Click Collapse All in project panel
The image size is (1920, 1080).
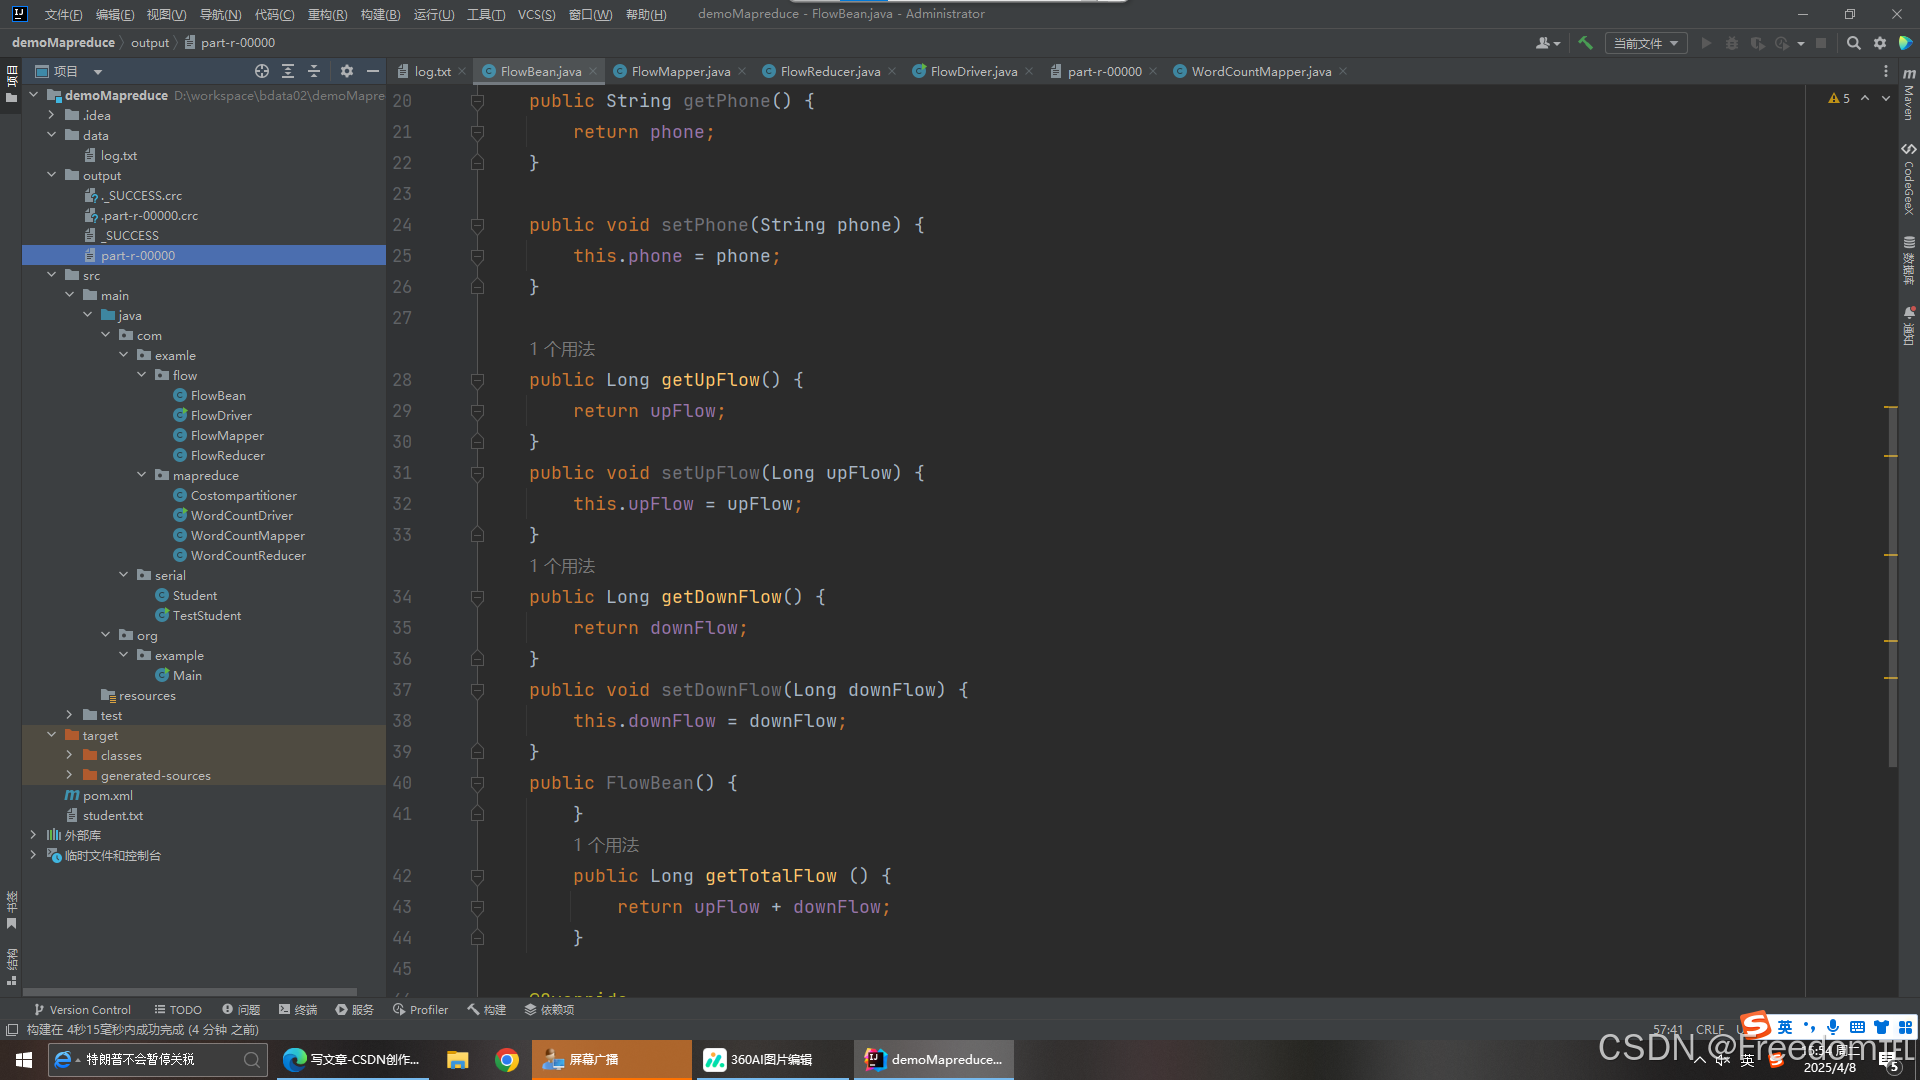click(x=314, y=71)
